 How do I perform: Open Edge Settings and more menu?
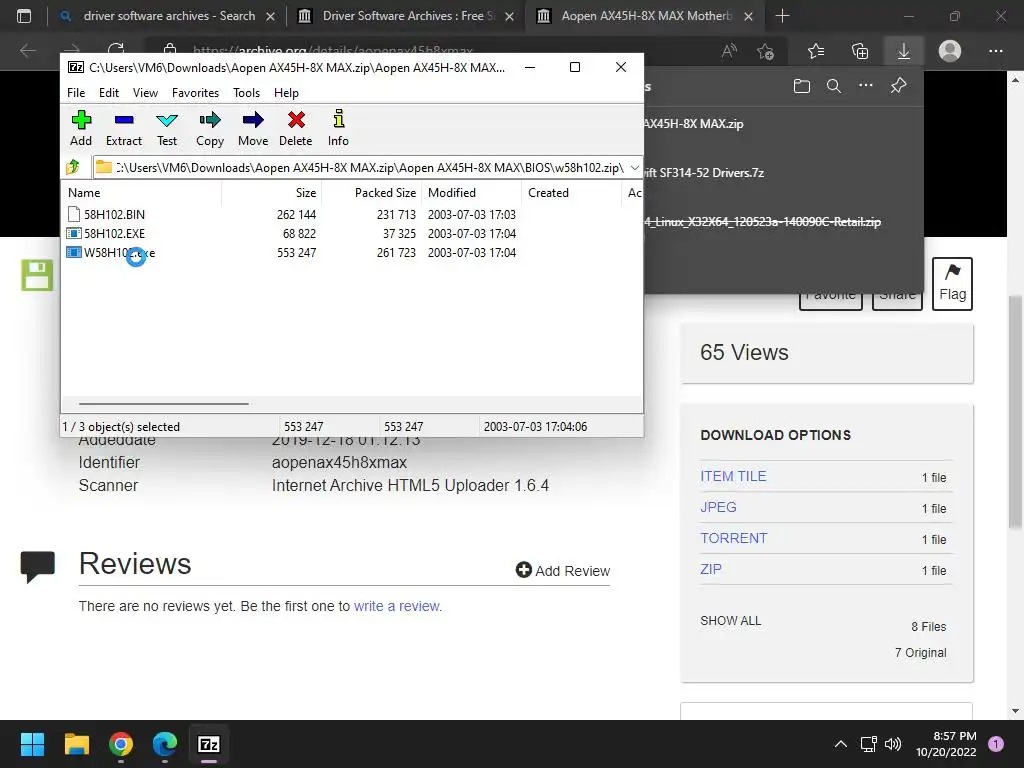pyautogui.click(x=995, y=51)
